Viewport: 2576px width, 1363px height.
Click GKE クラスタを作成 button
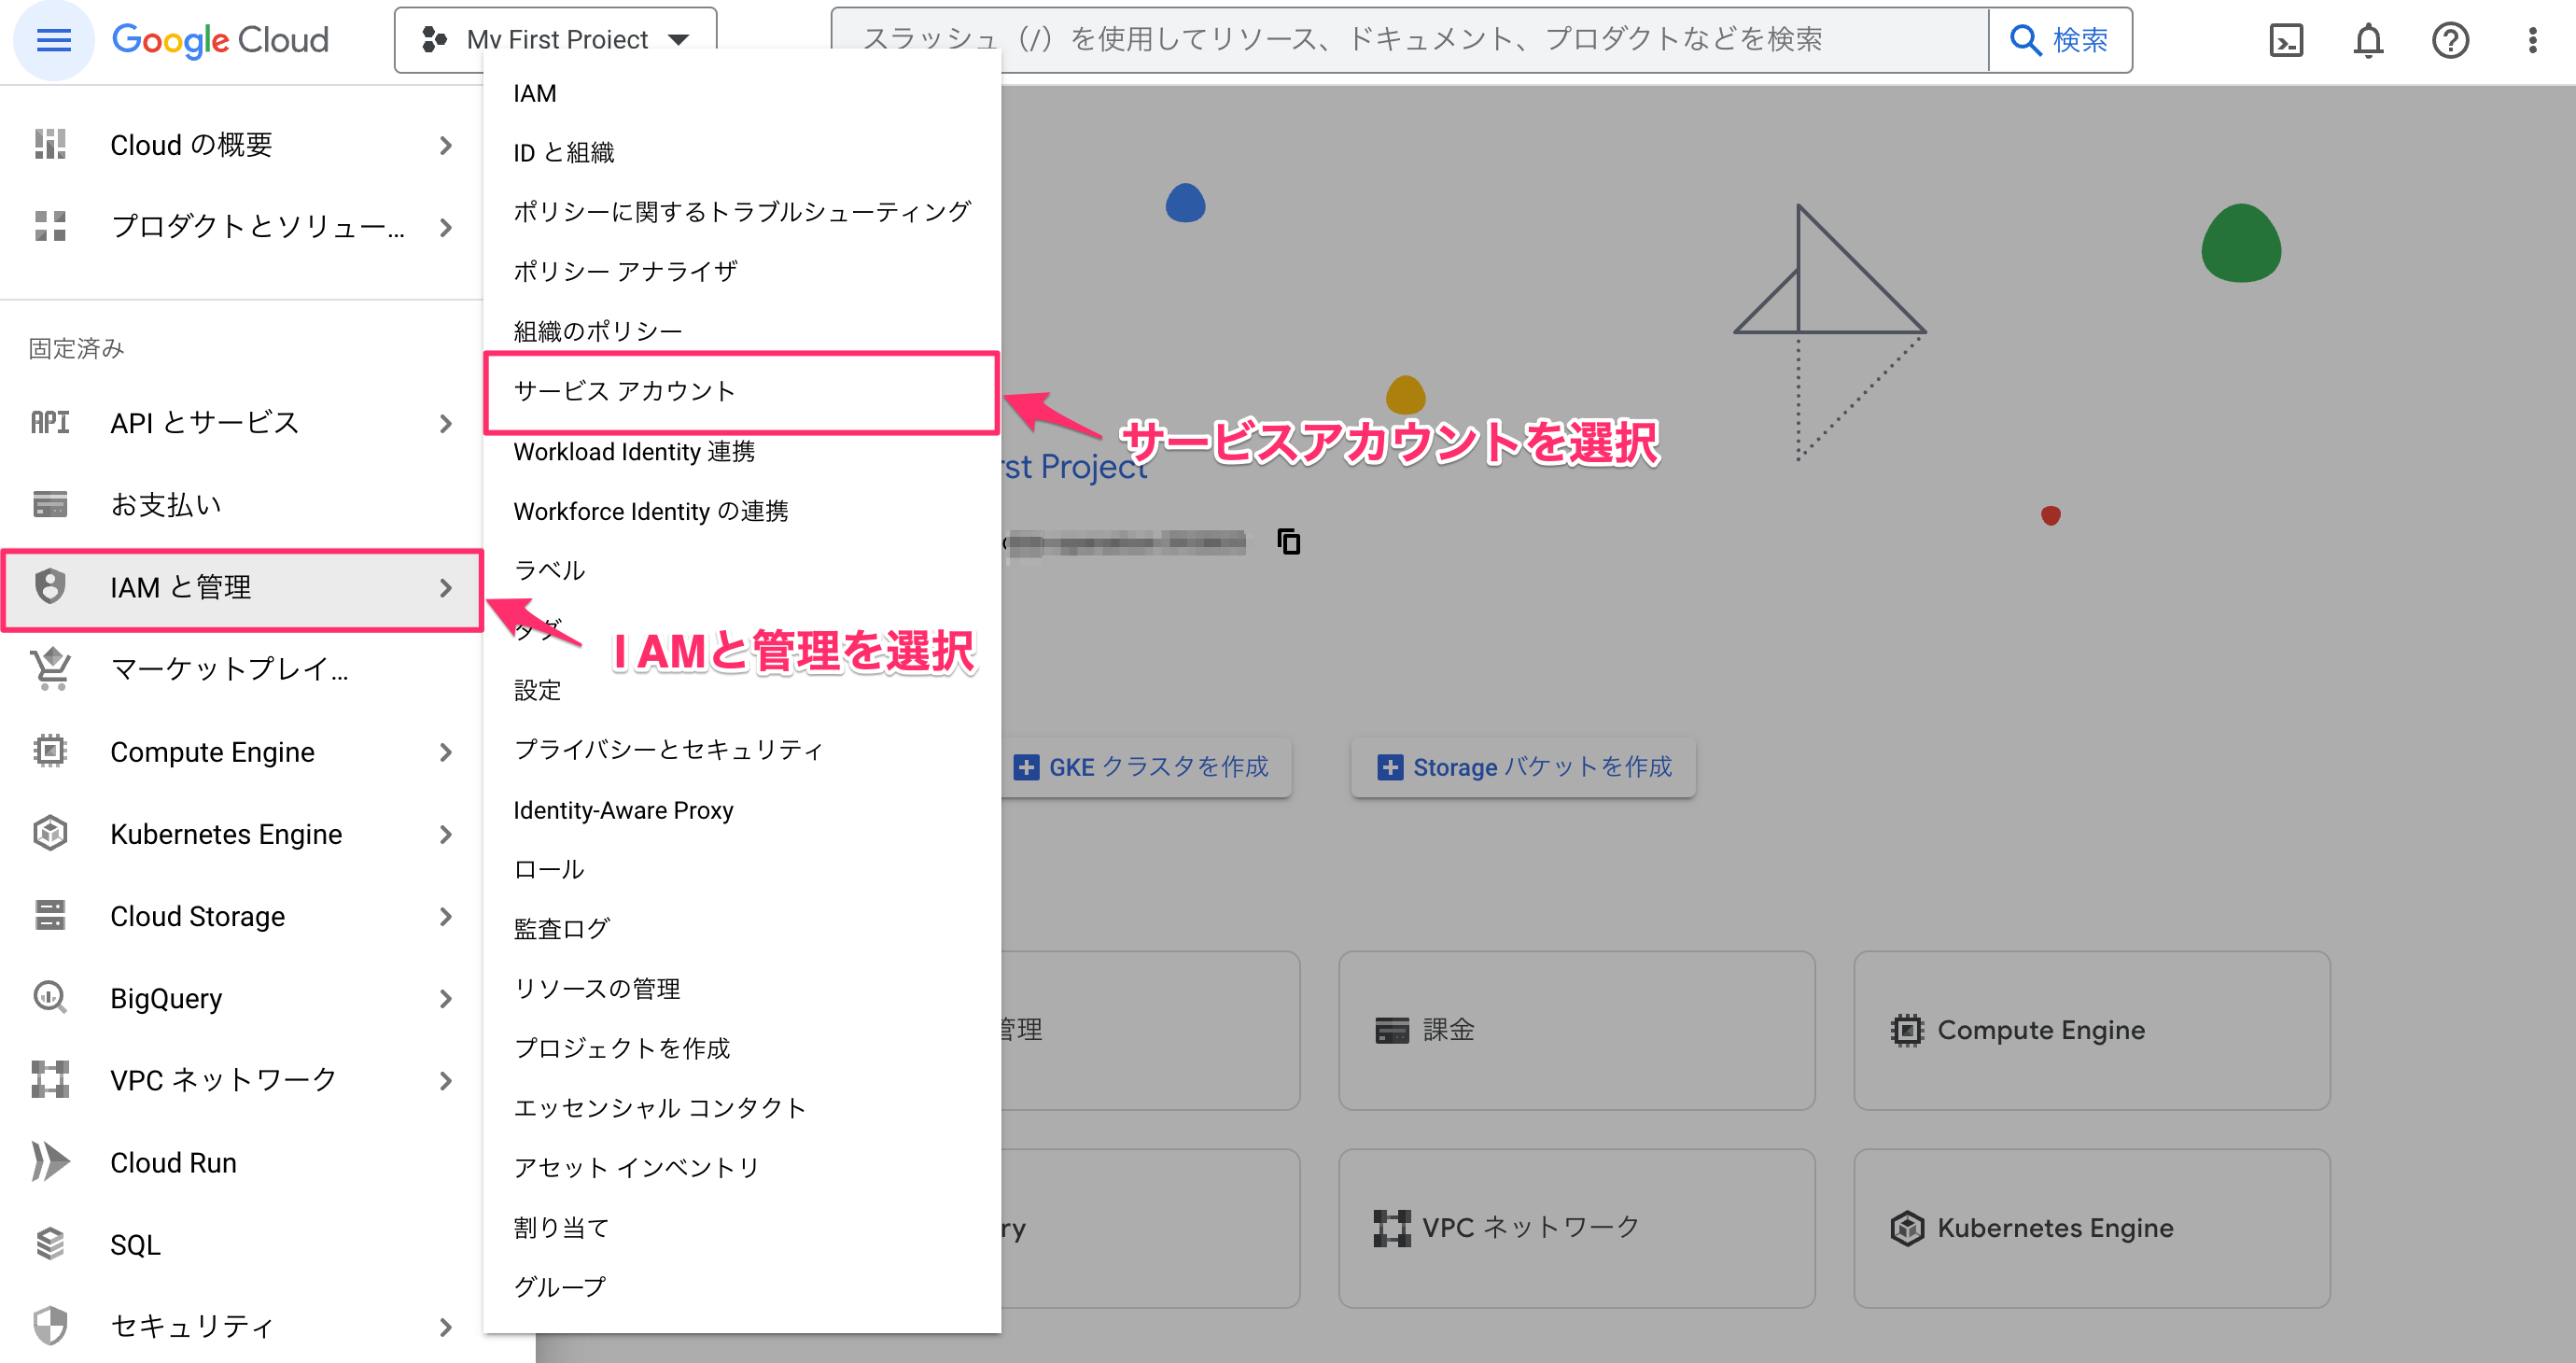click(1145, 768)
